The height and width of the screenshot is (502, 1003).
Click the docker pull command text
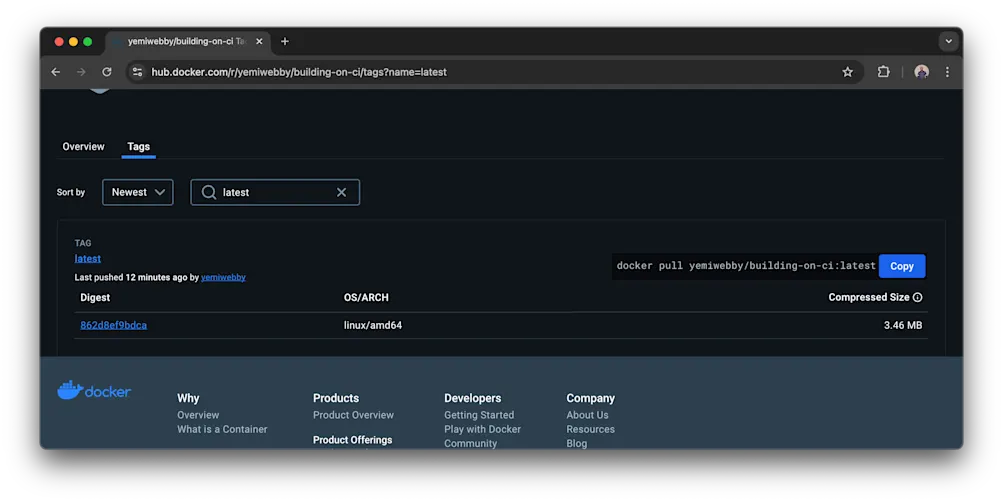pos(746,266)
